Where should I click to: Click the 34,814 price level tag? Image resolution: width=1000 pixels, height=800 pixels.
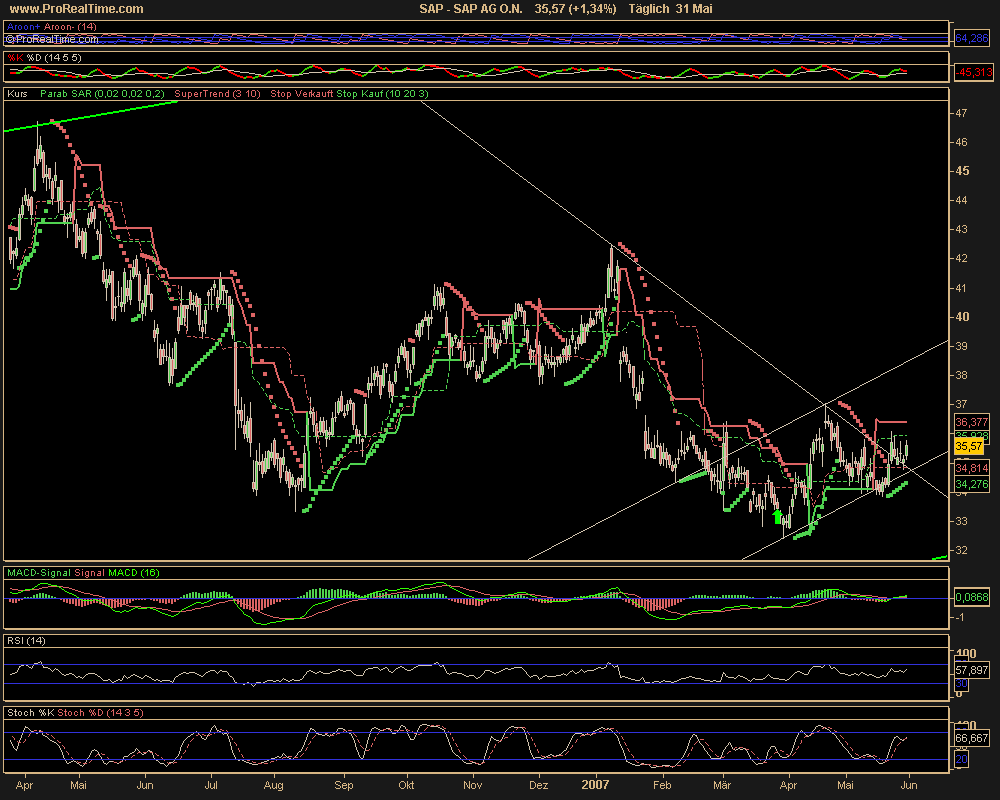pyautogui.click(x=972, y=468)
